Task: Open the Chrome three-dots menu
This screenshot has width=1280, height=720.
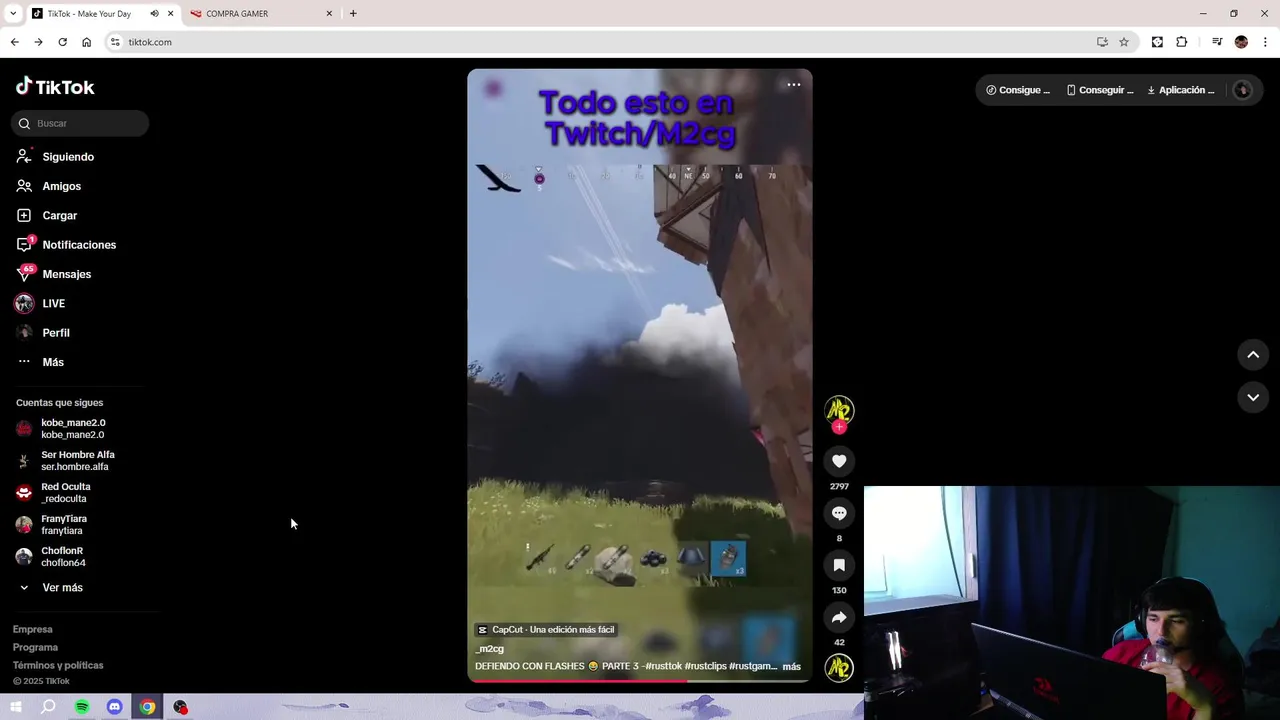Action: point(1266,42)
